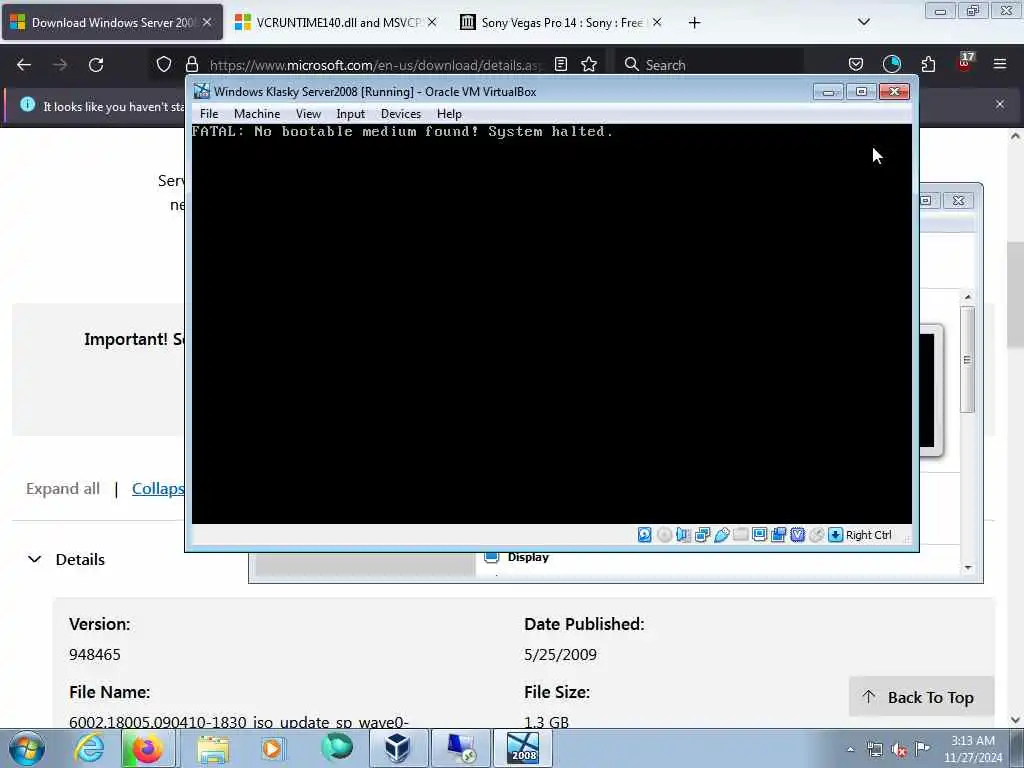Click the taskbar clock showing 3:13 AM

tap(973, 748)
